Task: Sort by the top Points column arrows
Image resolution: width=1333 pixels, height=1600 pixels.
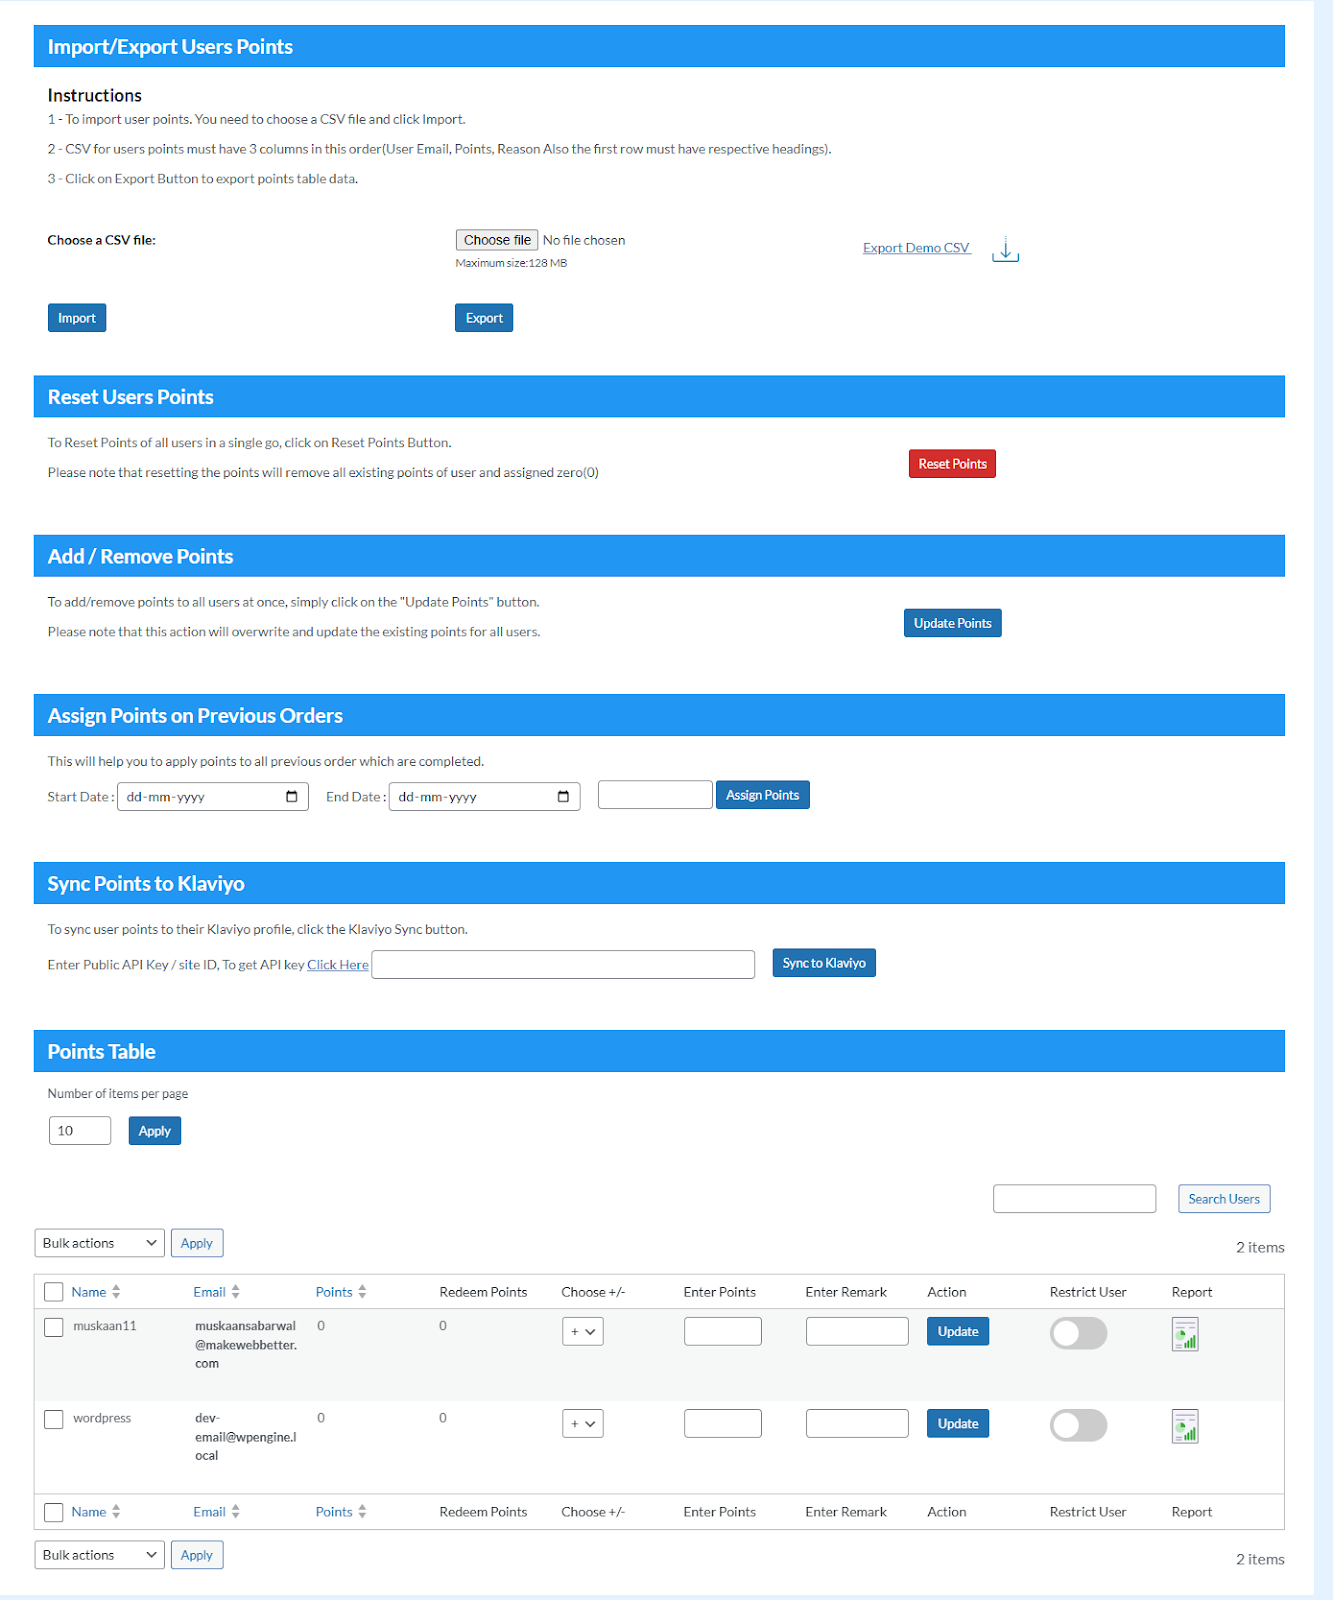Action: click(362, 1292)
